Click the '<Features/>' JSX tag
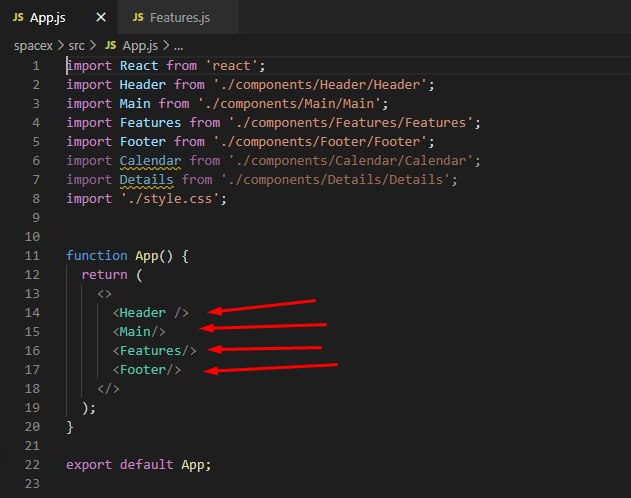This screenshot has width=631, height=498. pos(155,350)
